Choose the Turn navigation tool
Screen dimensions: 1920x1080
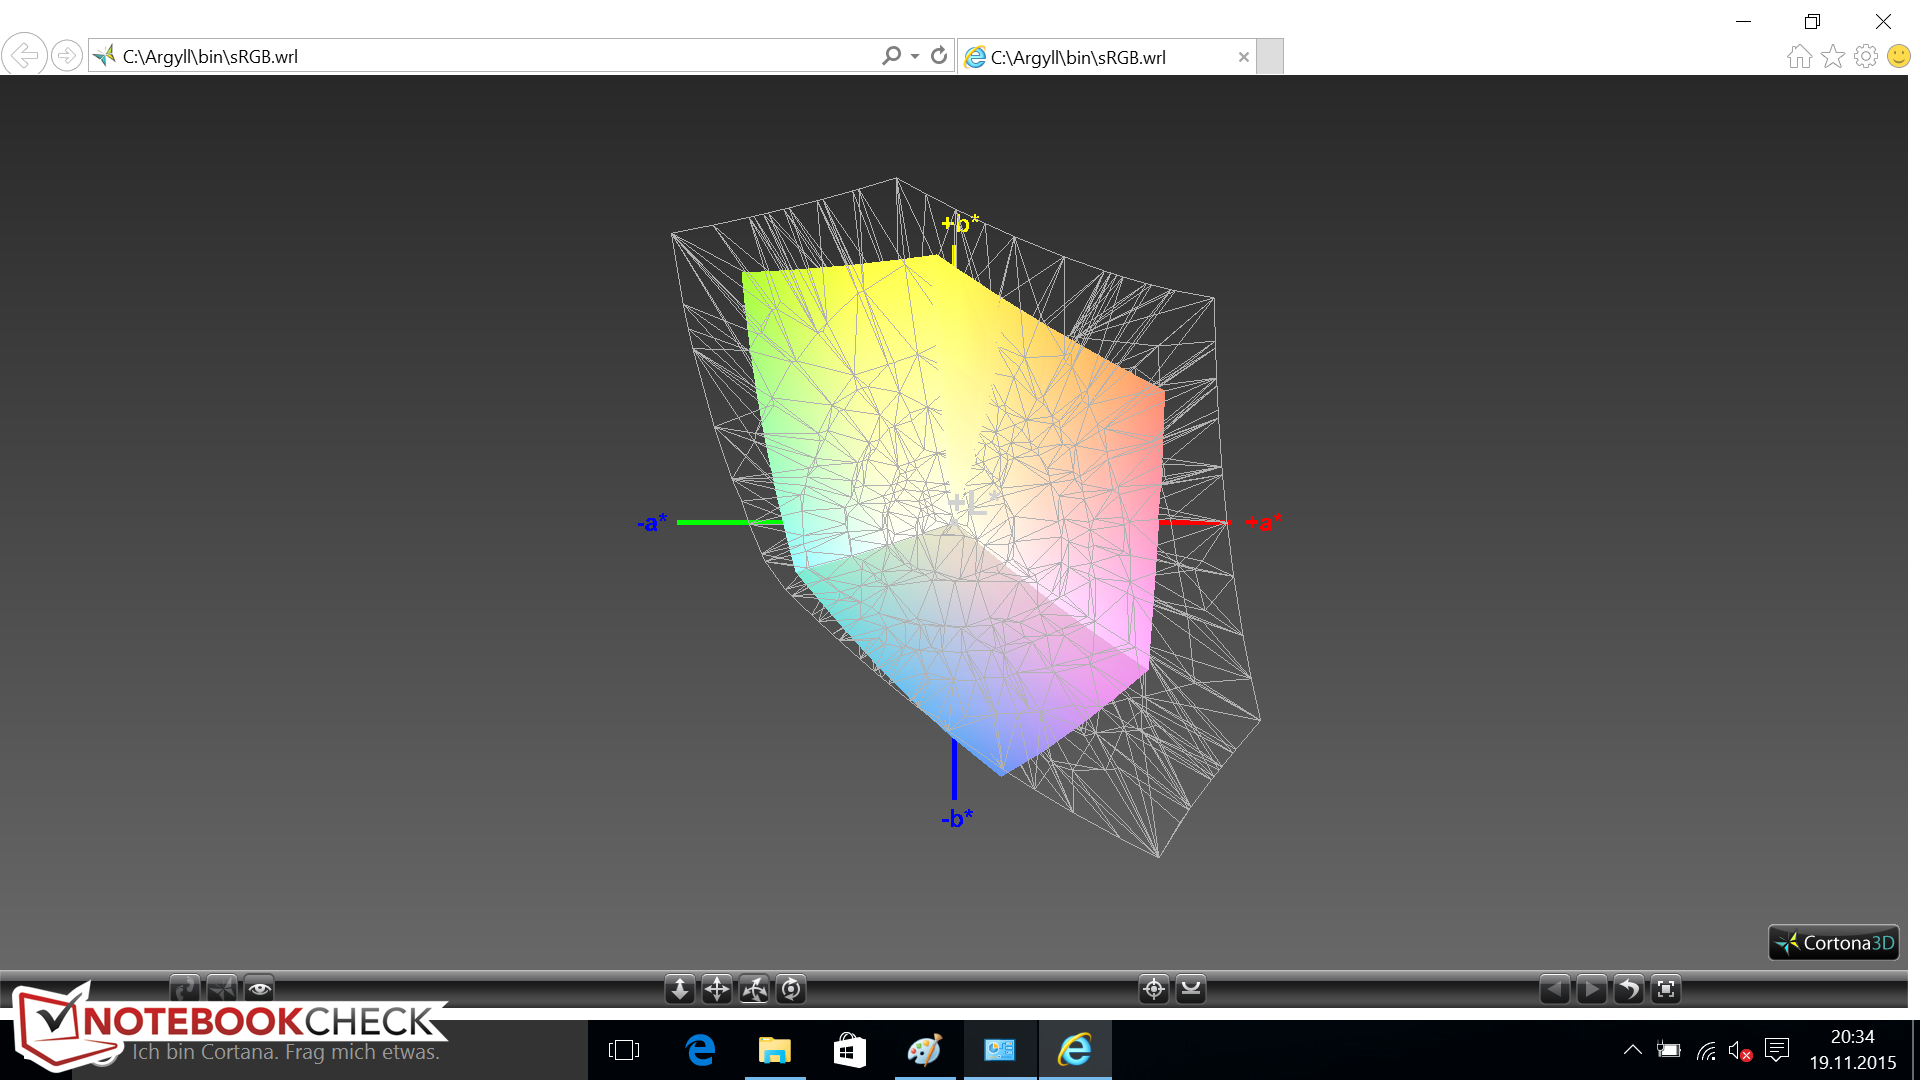tap(754, 989)
